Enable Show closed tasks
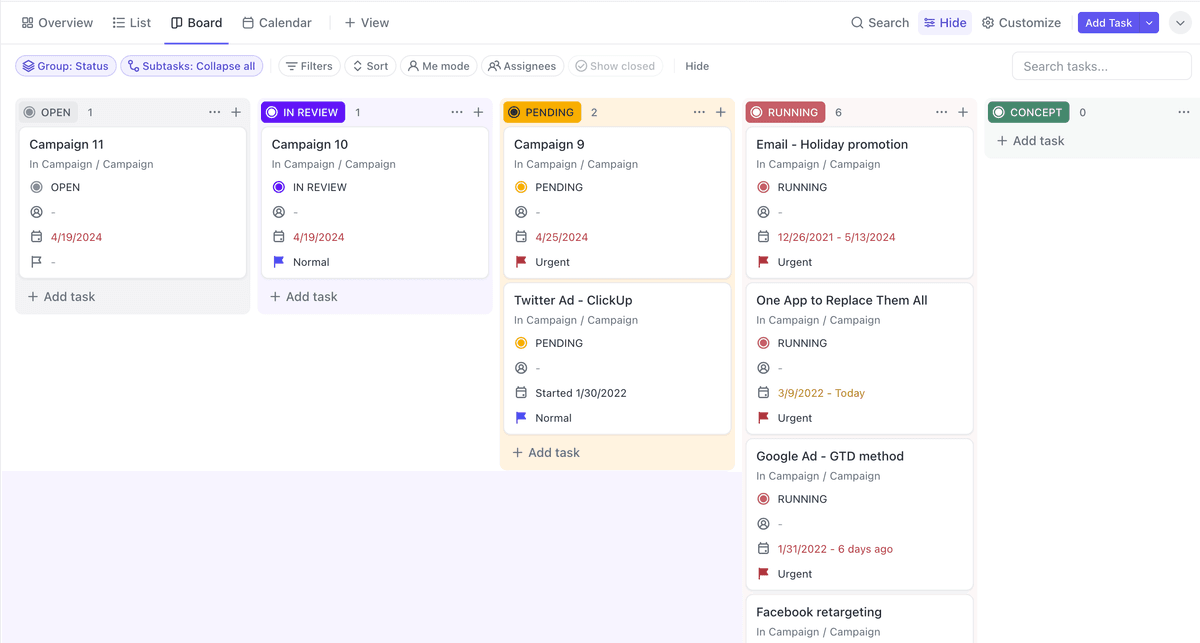 [615, 66]
